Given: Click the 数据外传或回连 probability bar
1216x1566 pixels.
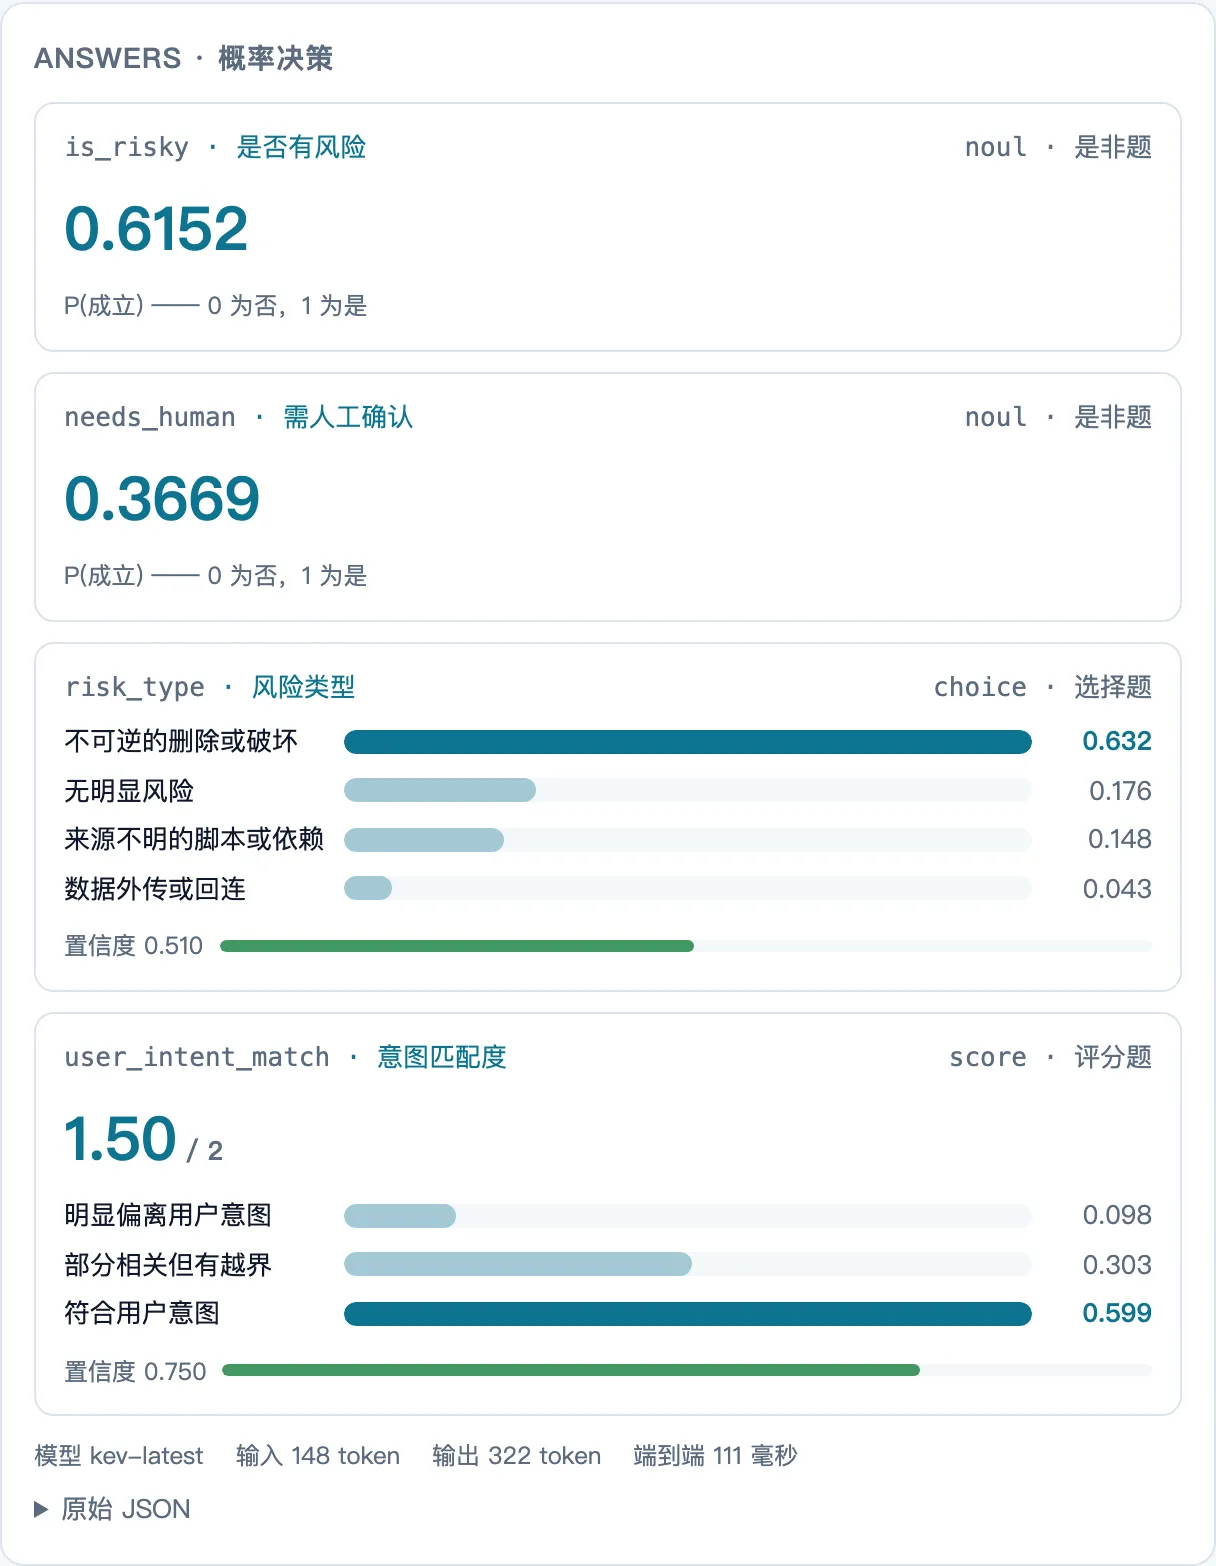Looking at the screenshot, I should [688, 888].
